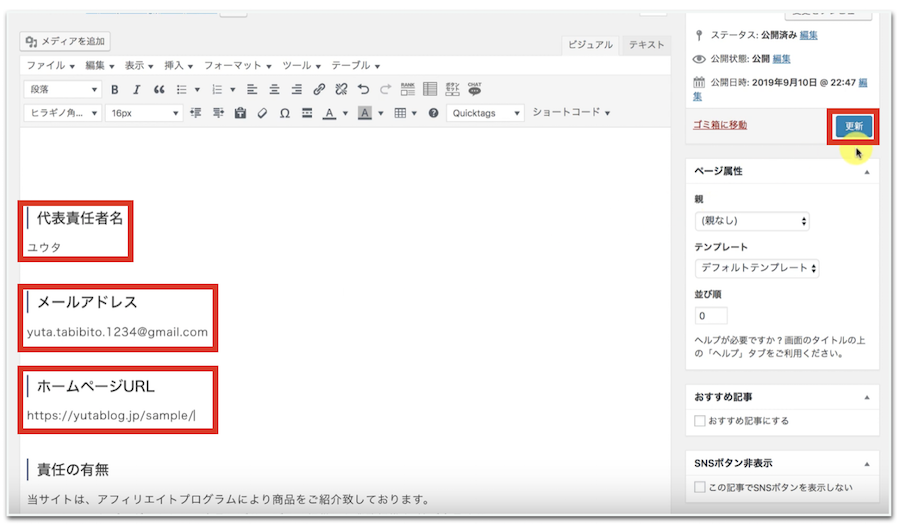This screenshot has width=900, height=528.
Task: Toggle bold formatting in the editor toolbar
Action: [114, 89]
